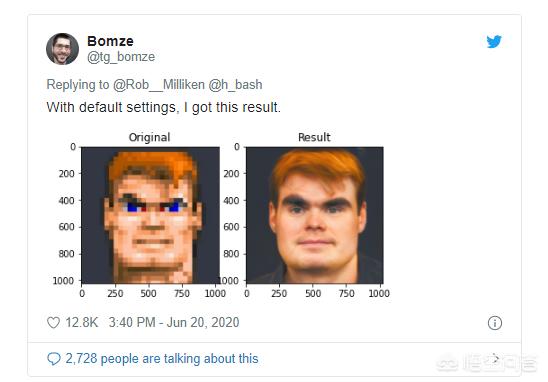Click the heart like icon

point(53,322)
